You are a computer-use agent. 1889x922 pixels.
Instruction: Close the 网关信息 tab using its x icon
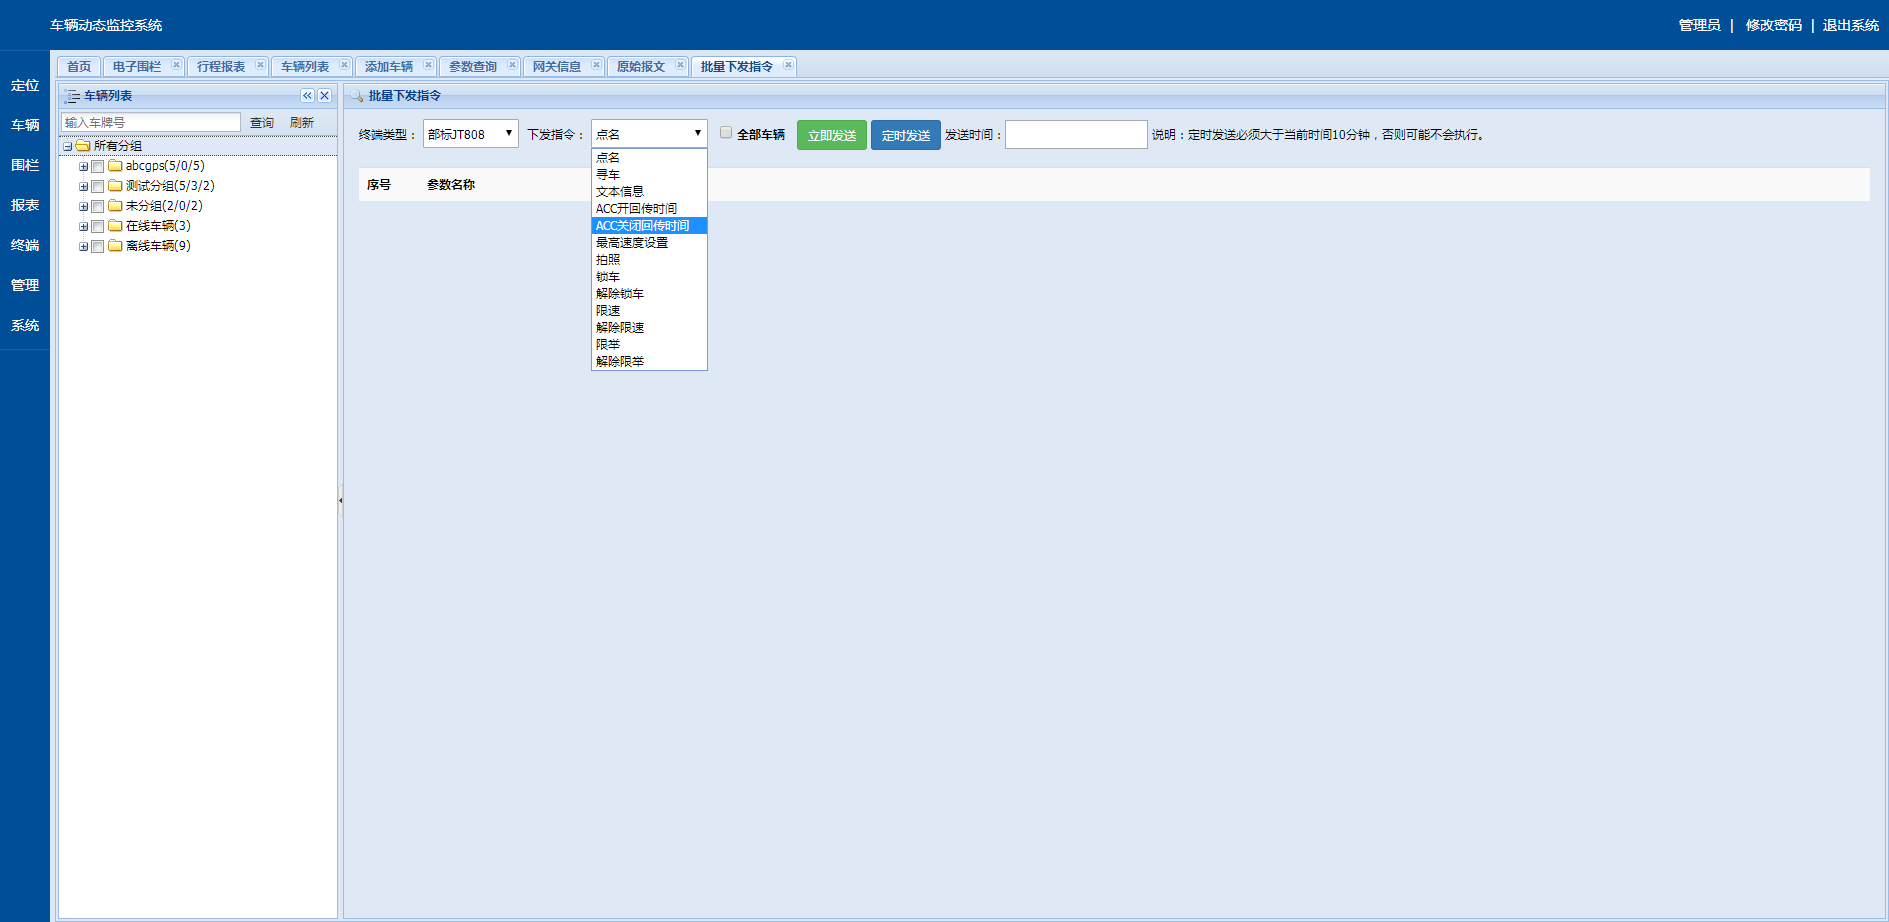[596, 65]
